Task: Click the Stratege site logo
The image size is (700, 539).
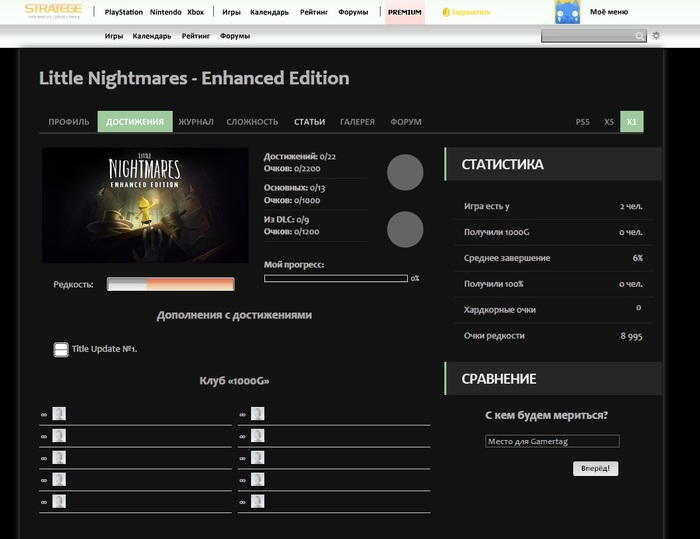Action: 53,12
